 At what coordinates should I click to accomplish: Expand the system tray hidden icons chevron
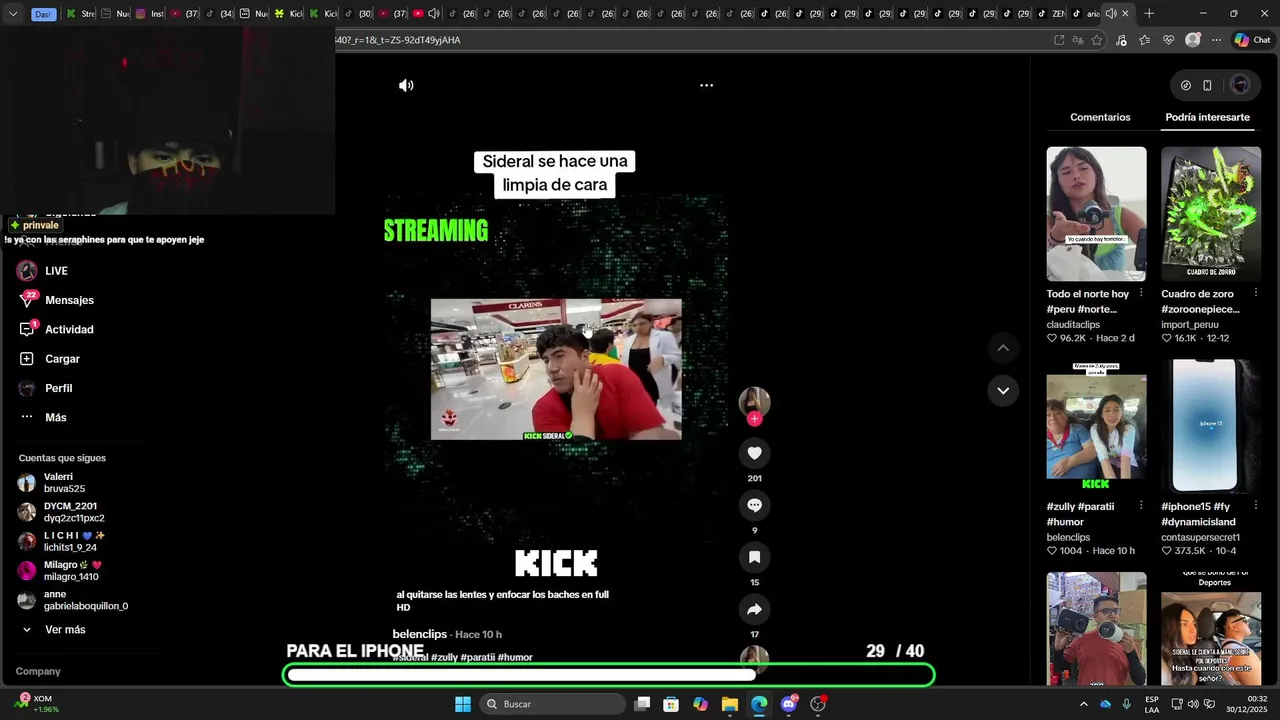(x=1083, y=704)
